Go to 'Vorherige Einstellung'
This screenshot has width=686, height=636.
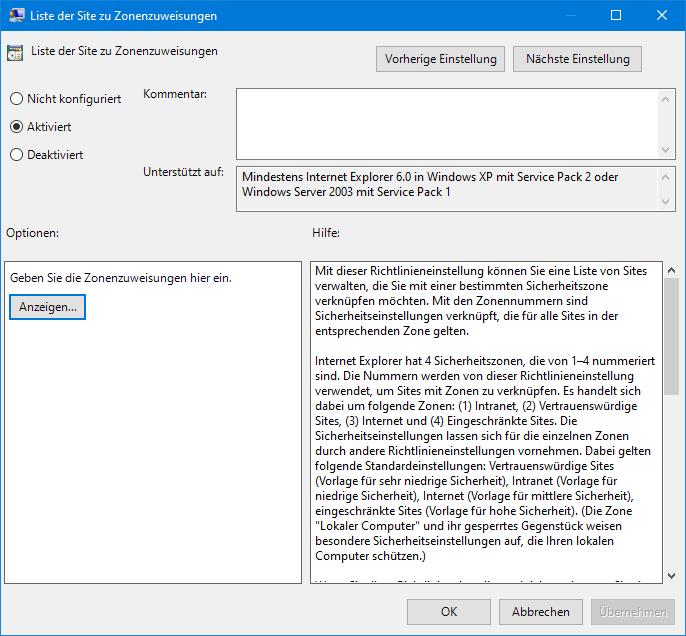pos(441,59)
